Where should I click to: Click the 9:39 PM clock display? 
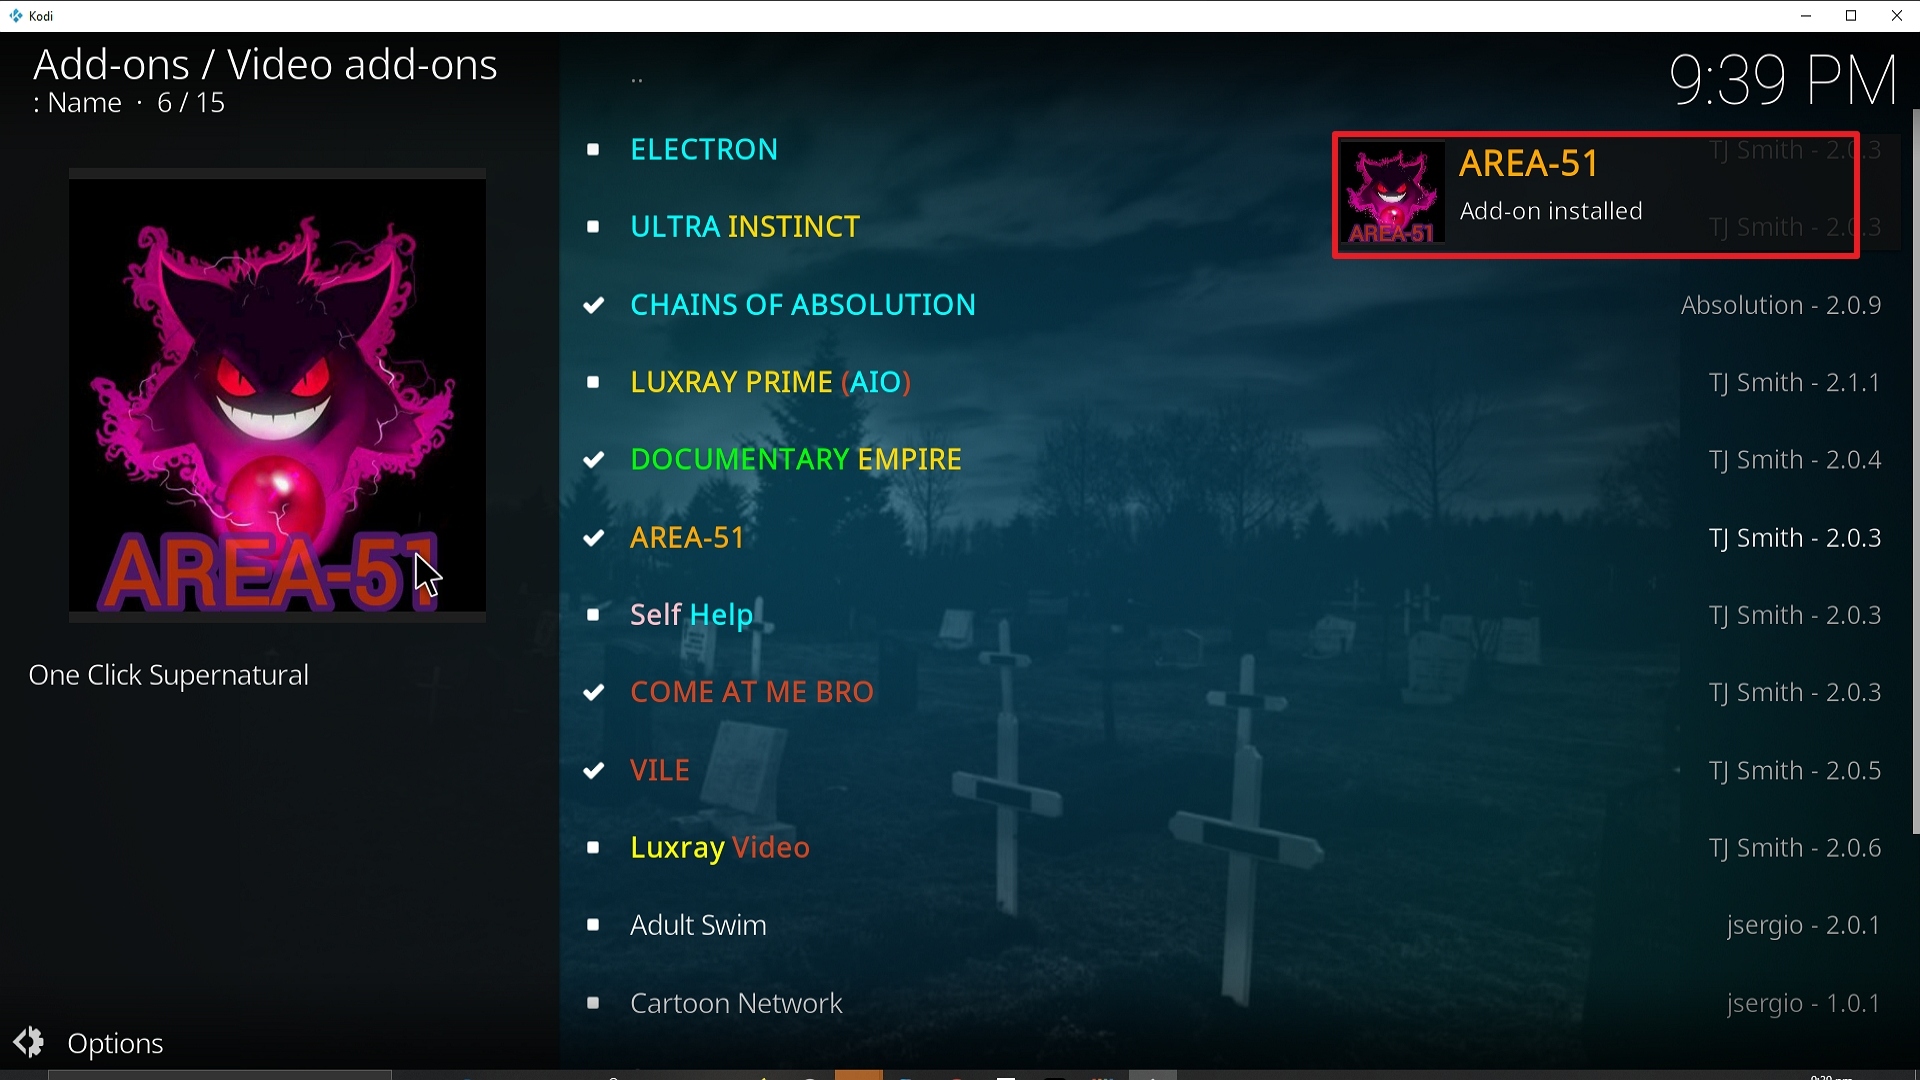[1784, 80]
